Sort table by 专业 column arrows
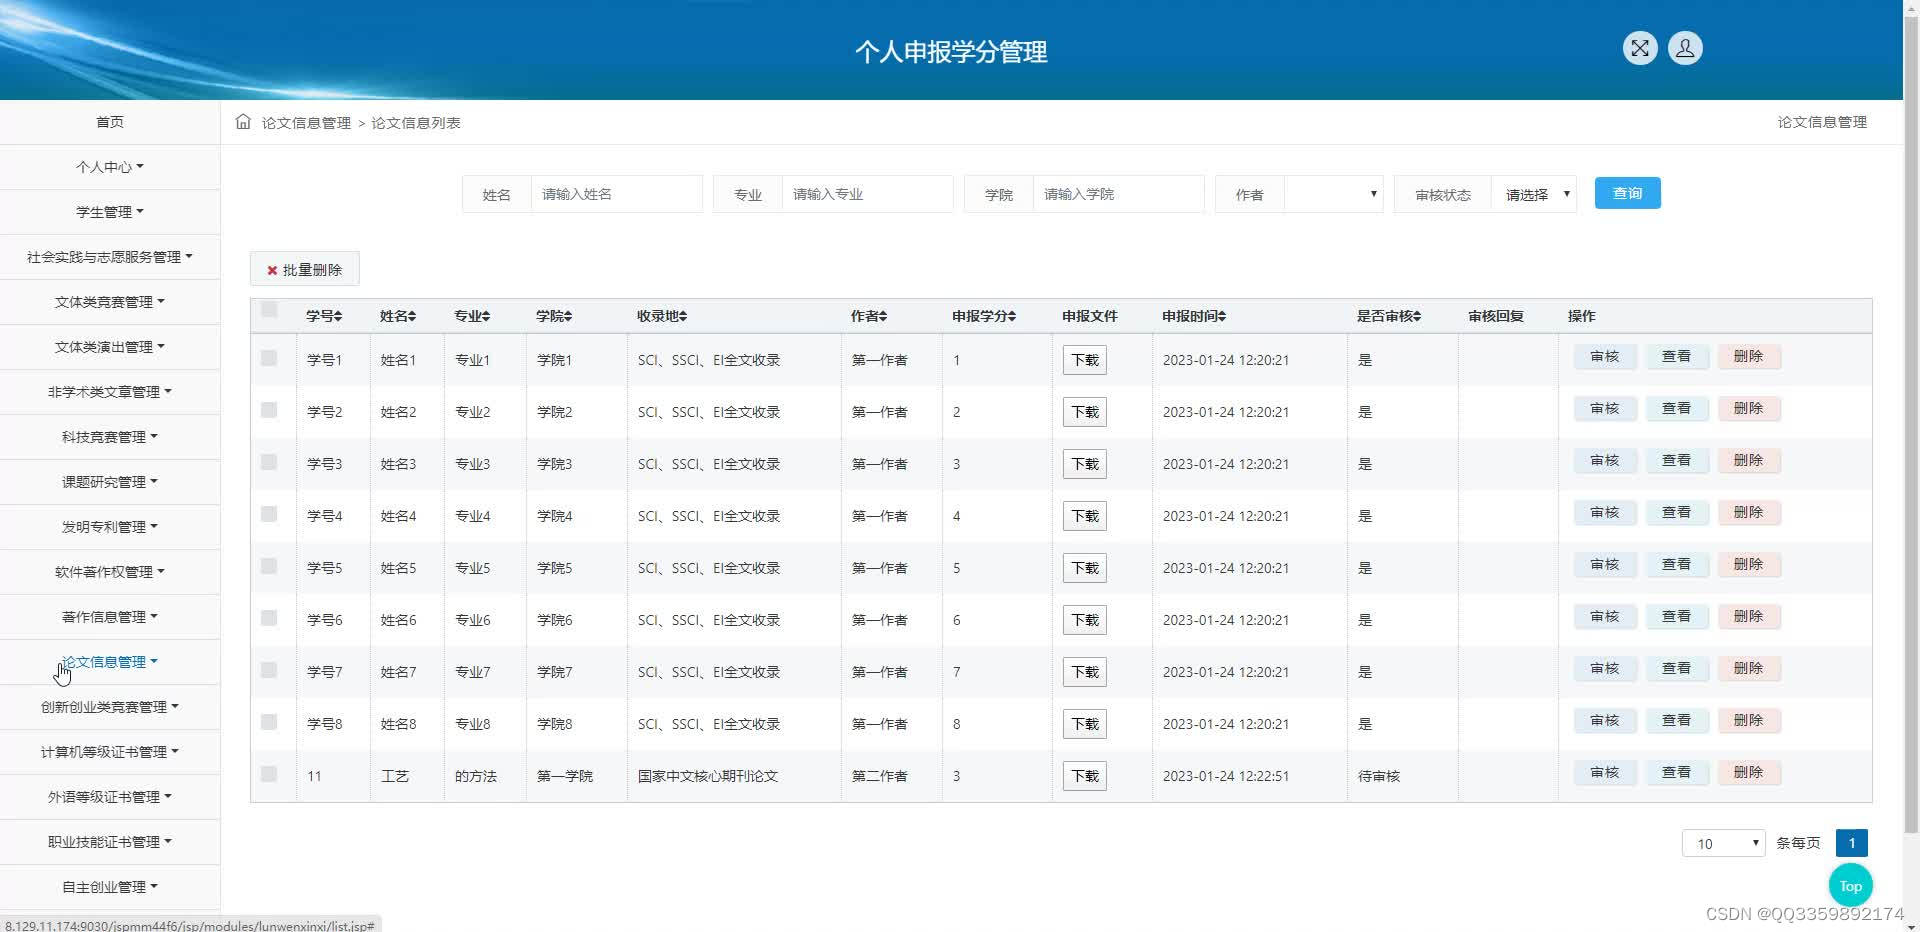1920x932 pixels. pyautogui.click(x=486, y=316)
